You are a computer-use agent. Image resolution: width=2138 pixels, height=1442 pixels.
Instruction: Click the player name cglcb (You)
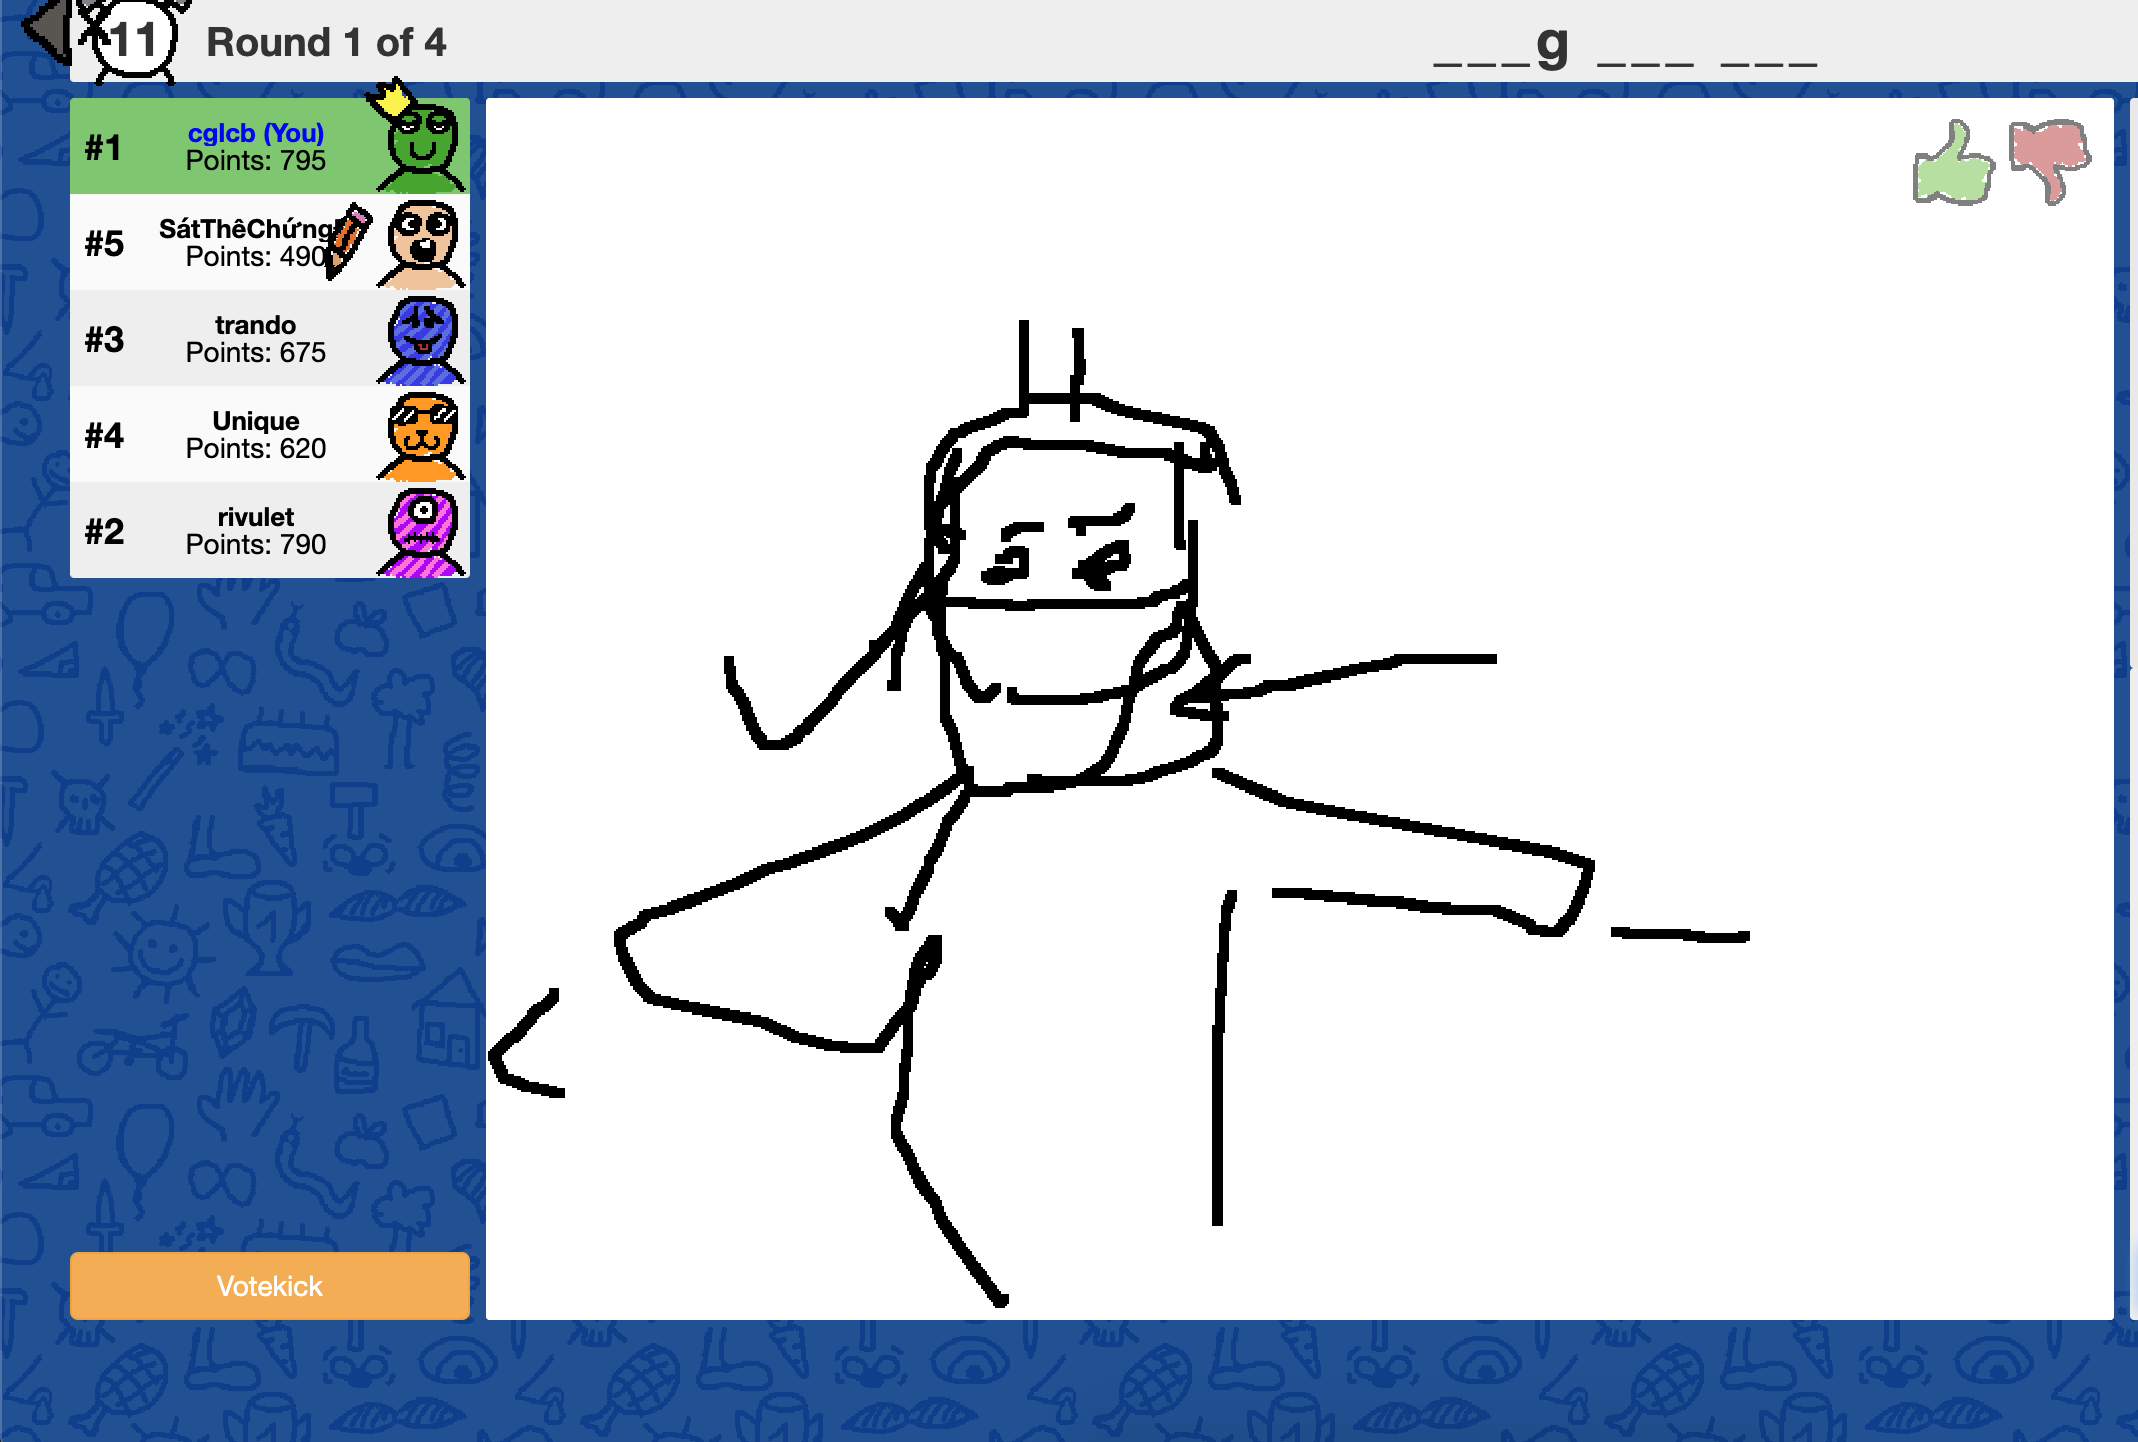256,133
